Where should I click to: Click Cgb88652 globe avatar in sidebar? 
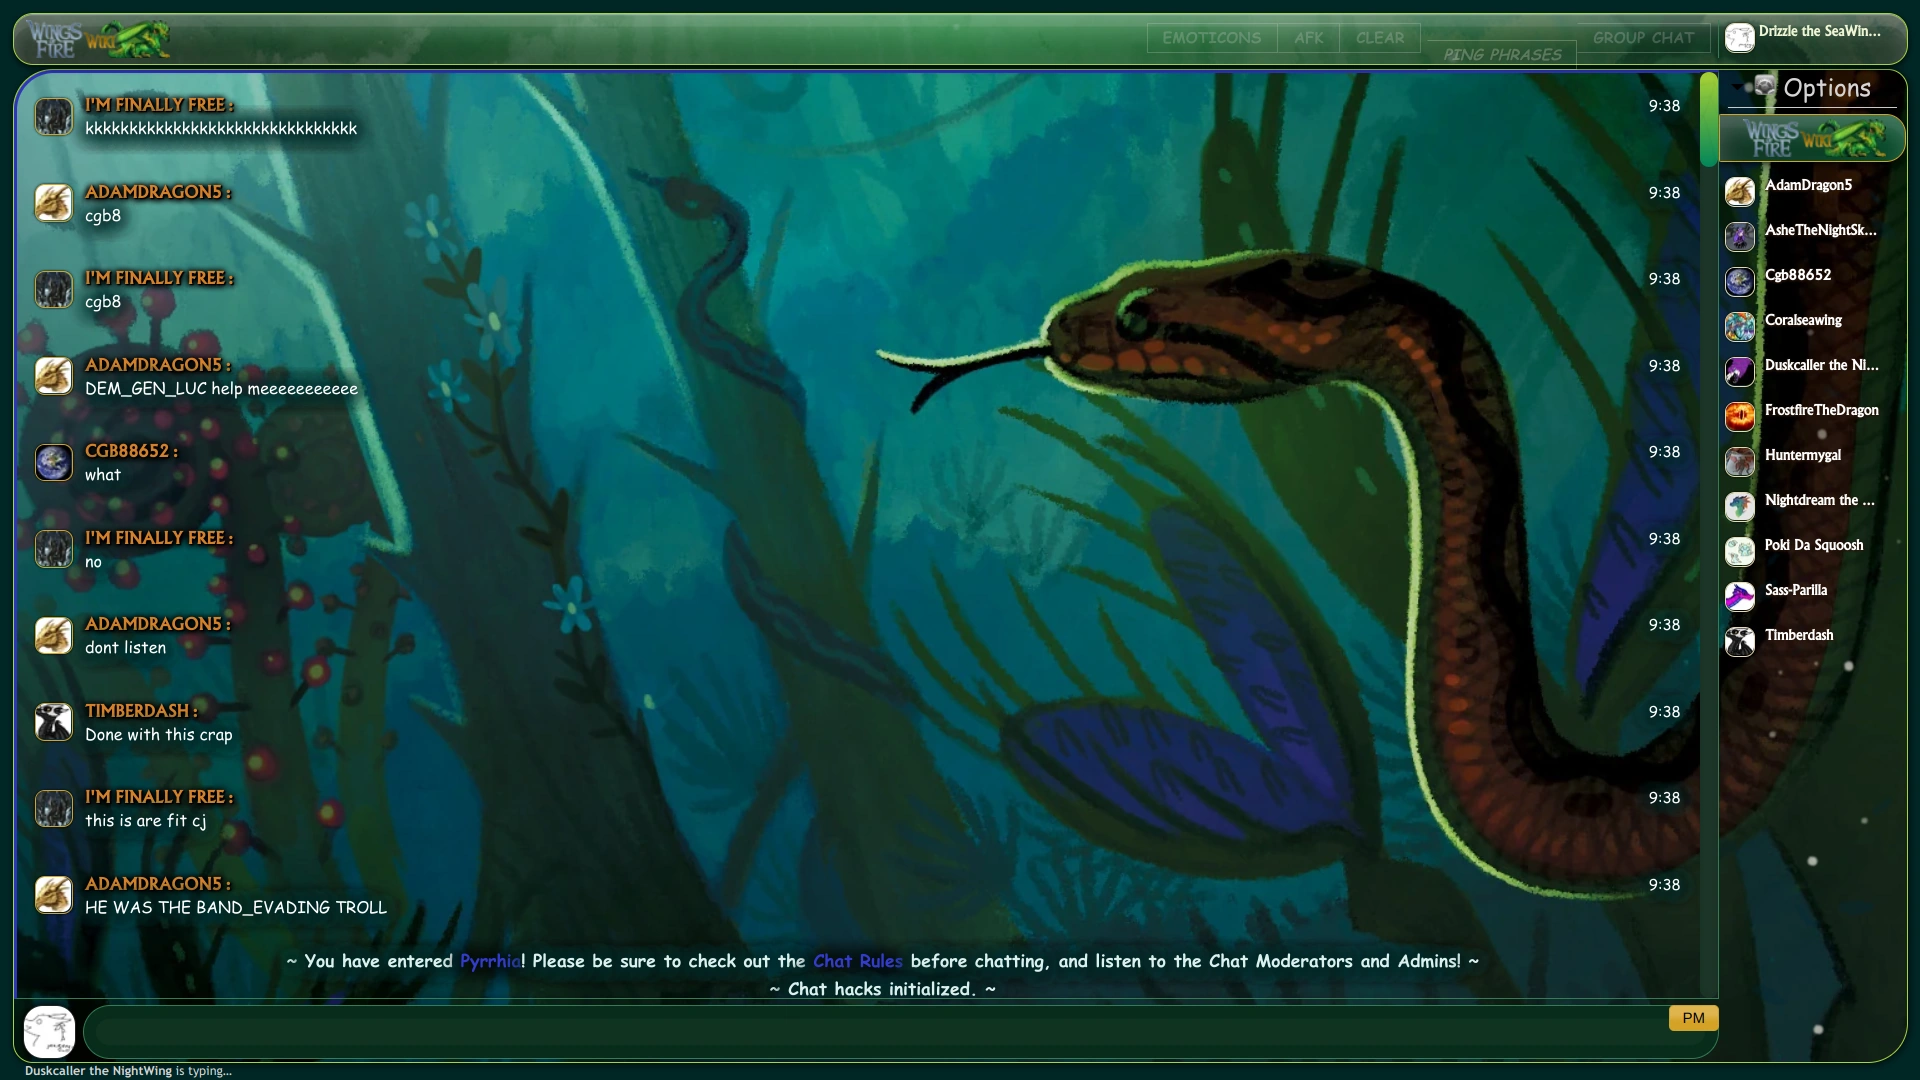pos(1739,281)
